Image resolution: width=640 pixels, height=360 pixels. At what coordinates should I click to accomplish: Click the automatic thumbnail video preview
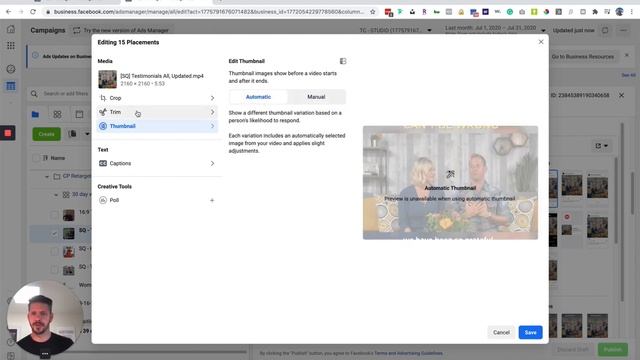click(x=450, y=182)
